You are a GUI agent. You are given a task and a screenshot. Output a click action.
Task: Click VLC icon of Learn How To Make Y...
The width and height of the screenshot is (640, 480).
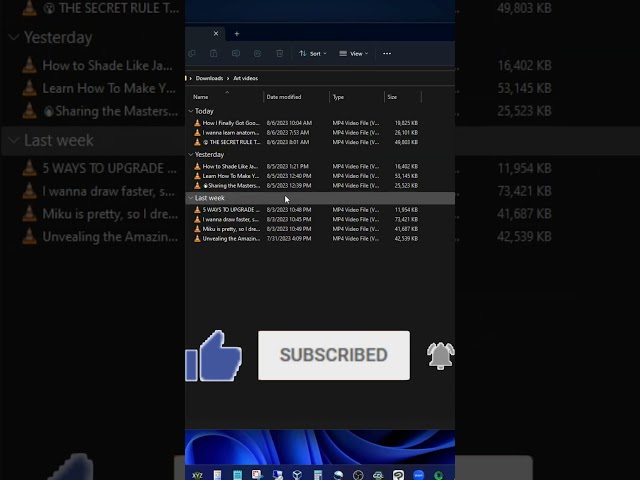coord(197,176)
